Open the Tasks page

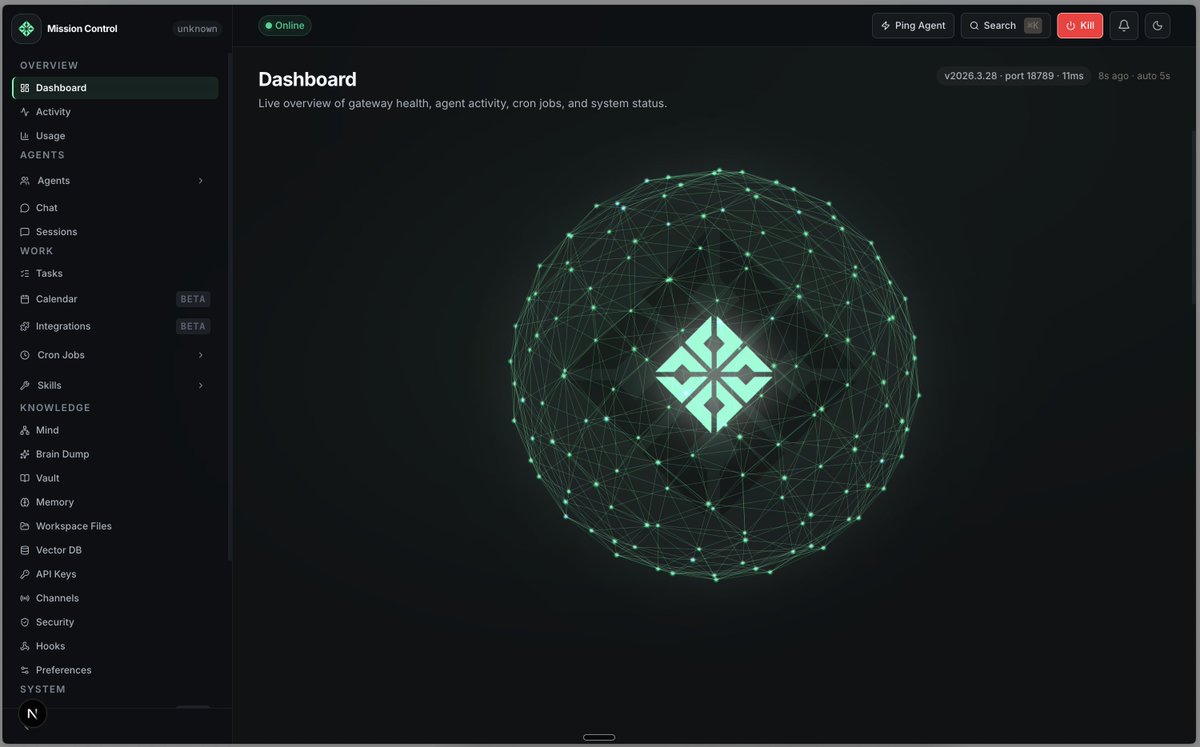tap(115, 274)
